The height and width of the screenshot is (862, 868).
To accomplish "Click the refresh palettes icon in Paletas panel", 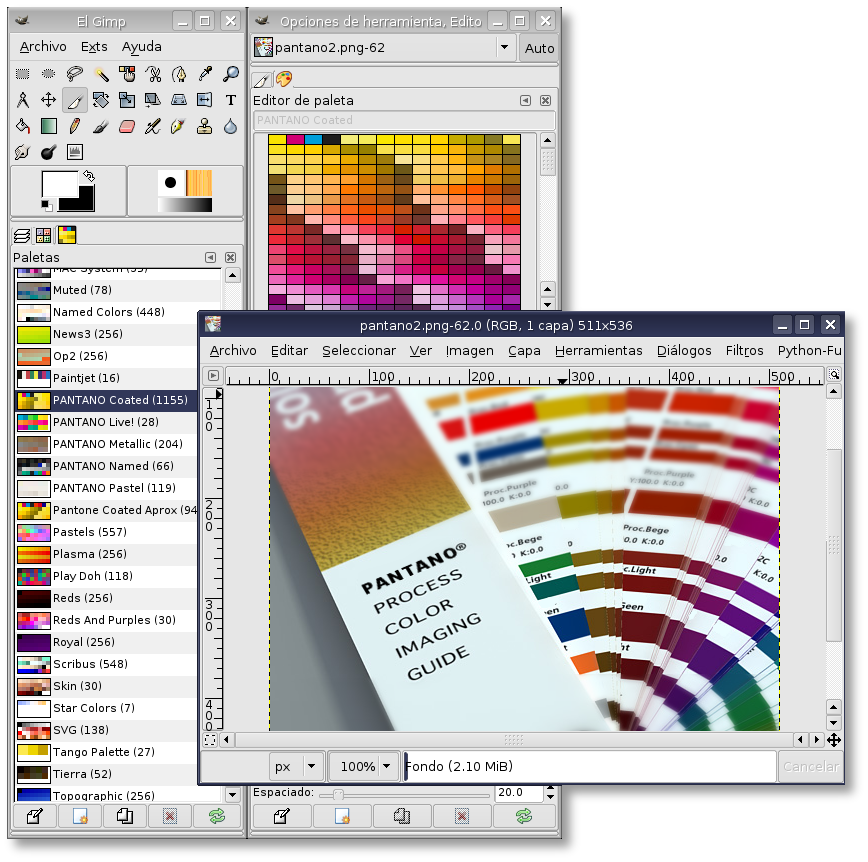I will [216, 816].
